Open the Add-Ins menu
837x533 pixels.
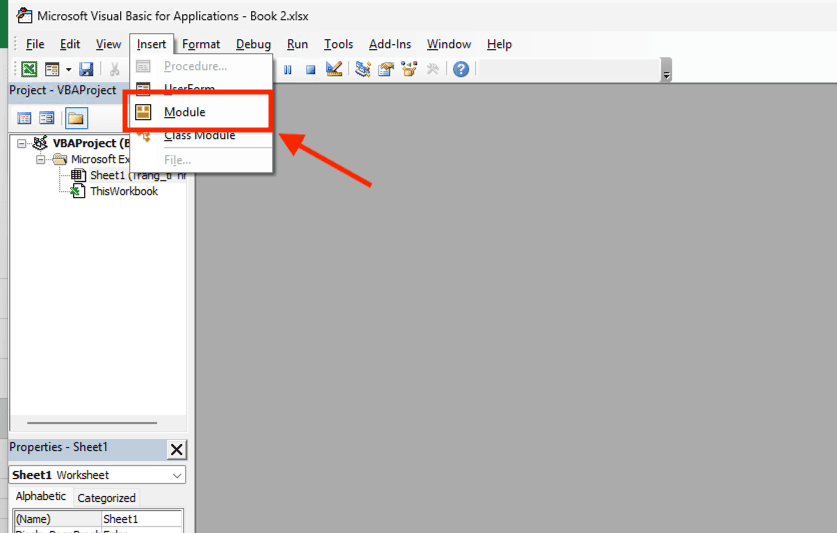390,44
